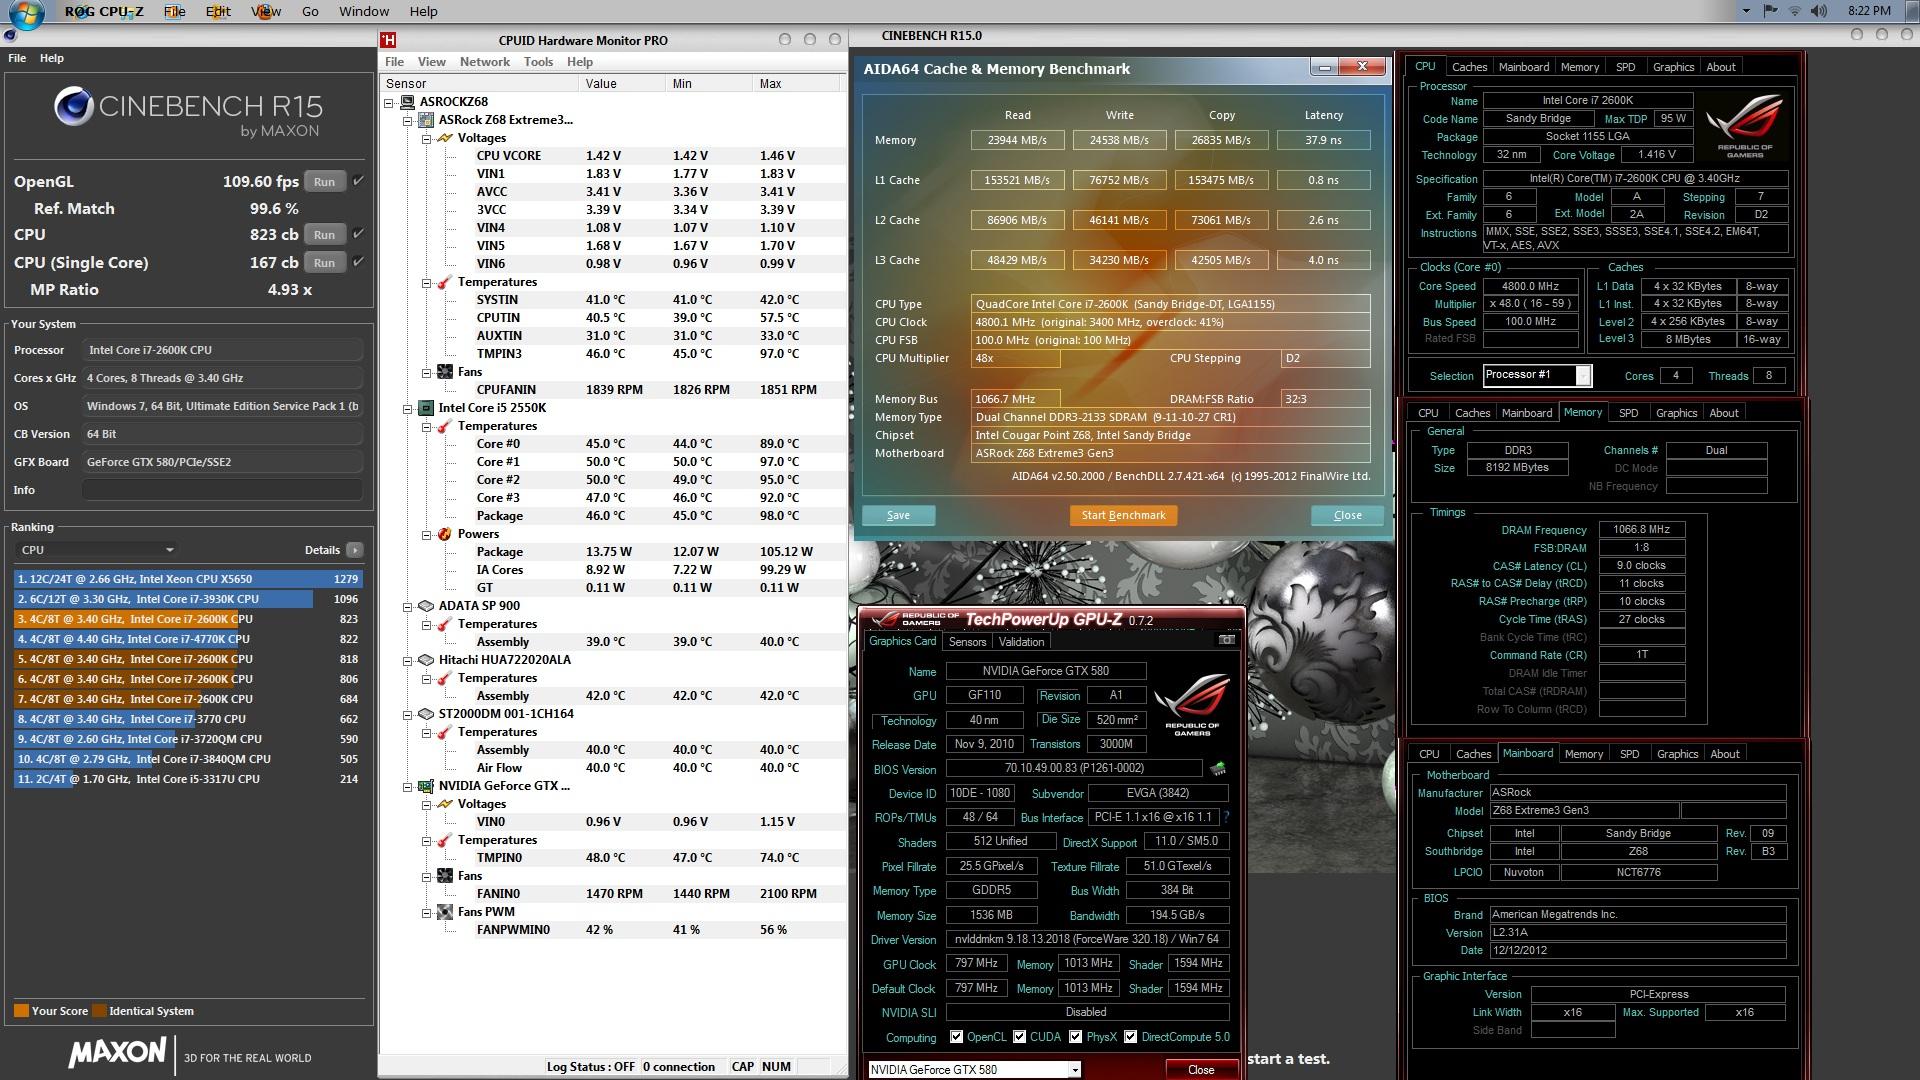Open the Cinebench ranking CPU dropdown
Viewport: 1920px width, 1080px height.
point(97,550)
